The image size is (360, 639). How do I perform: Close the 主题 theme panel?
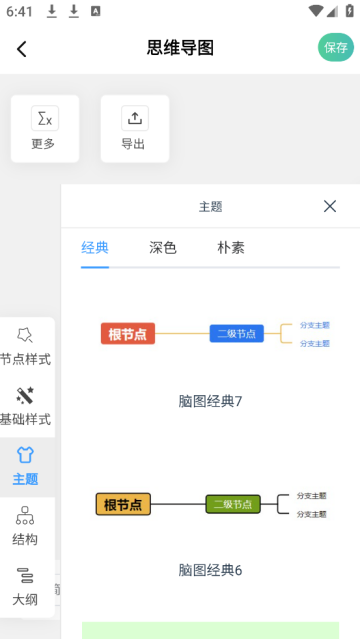click(x=330, y=206)
